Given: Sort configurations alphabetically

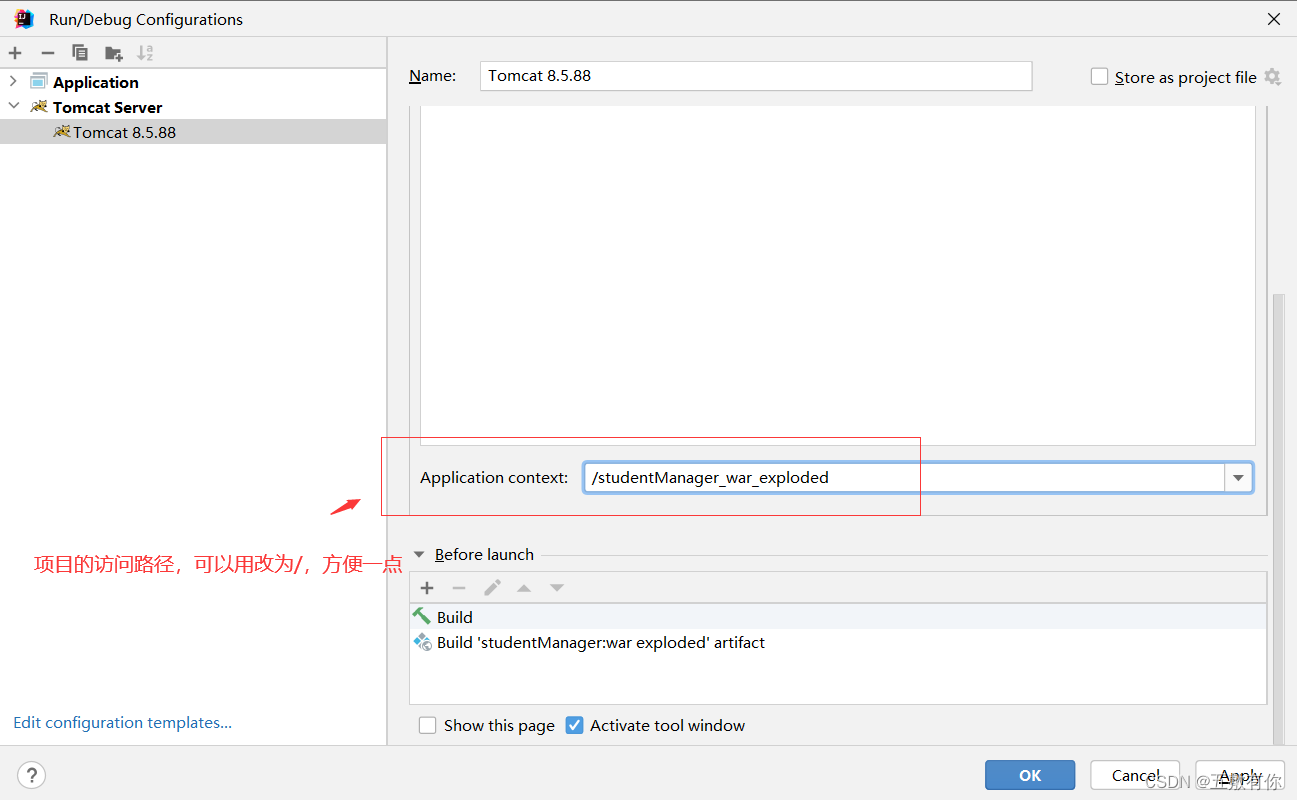Looking at the screenshot, I should click(x=145, y=53).
